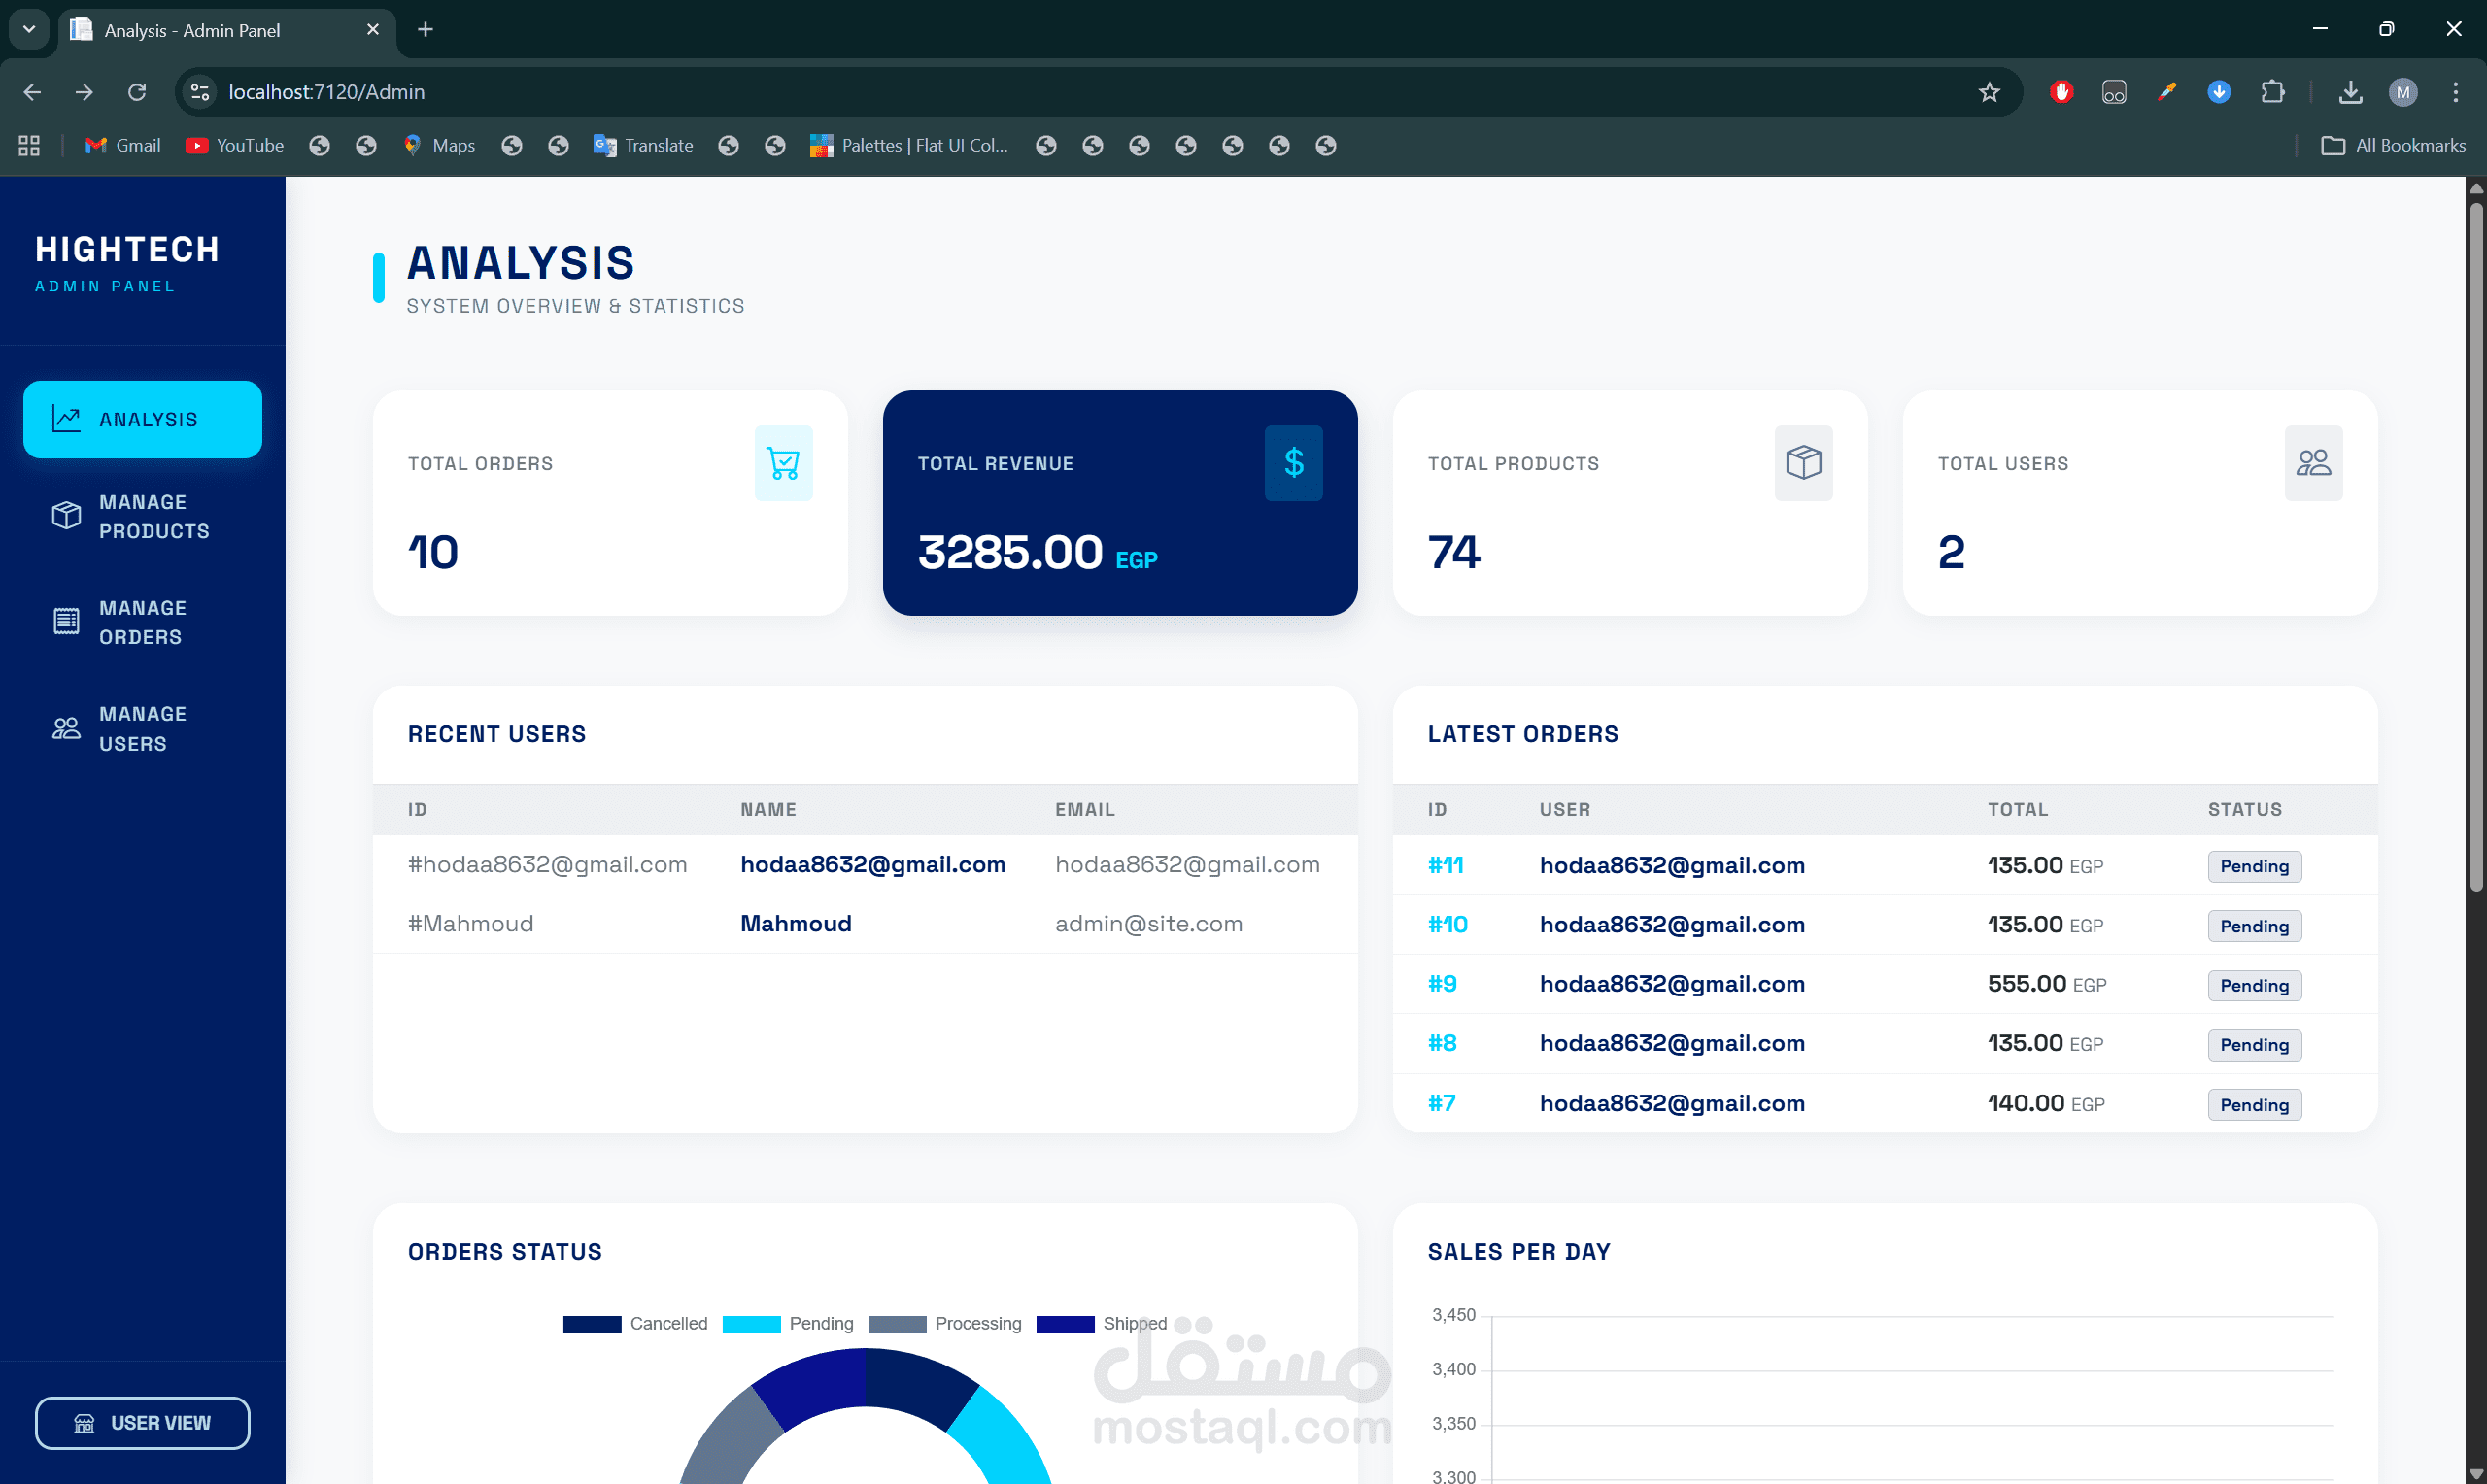Open the All Bookmarks folder

tap(2393, 146)
